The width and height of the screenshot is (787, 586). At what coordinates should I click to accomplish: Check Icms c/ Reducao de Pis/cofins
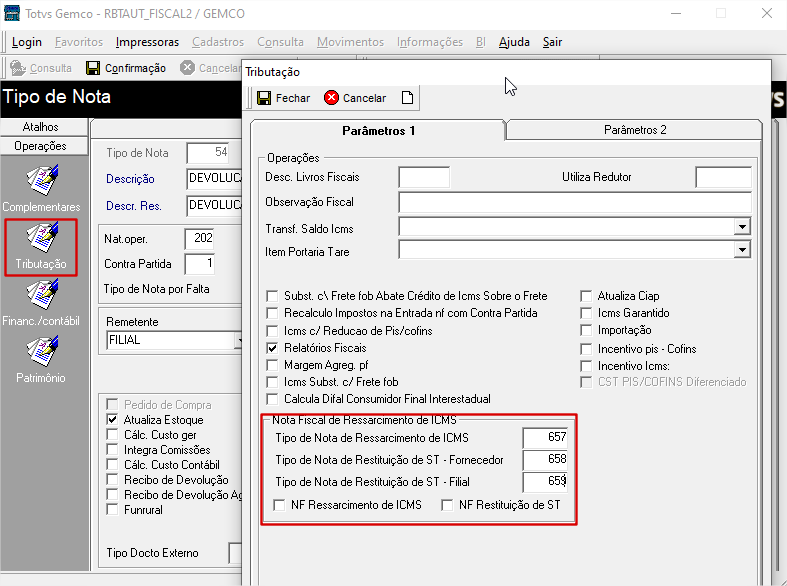click(272, 331)
